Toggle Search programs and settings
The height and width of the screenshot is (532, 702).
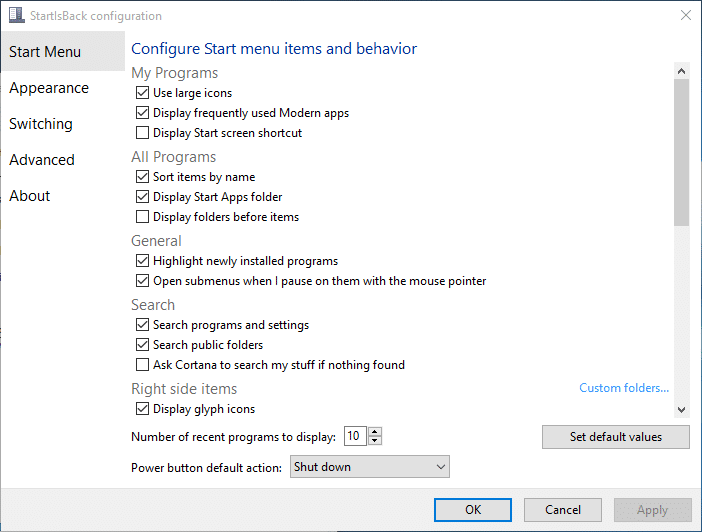pyautogui.click(x=142, y=325)
